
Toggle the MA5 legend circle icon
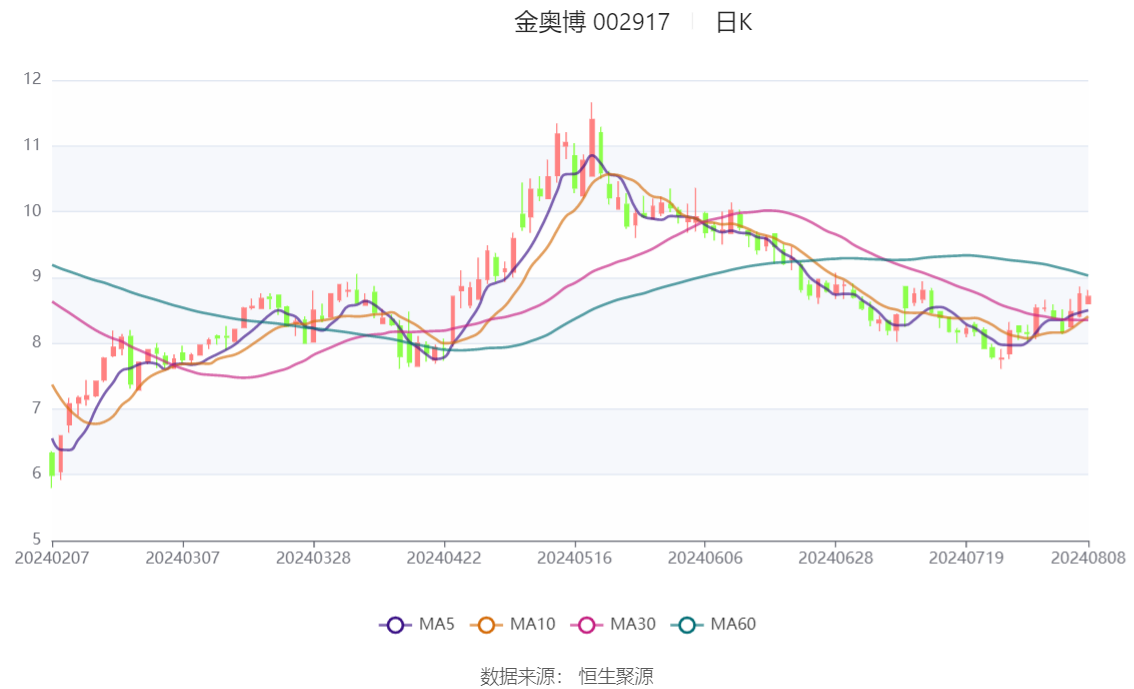(x=395, y=625)
